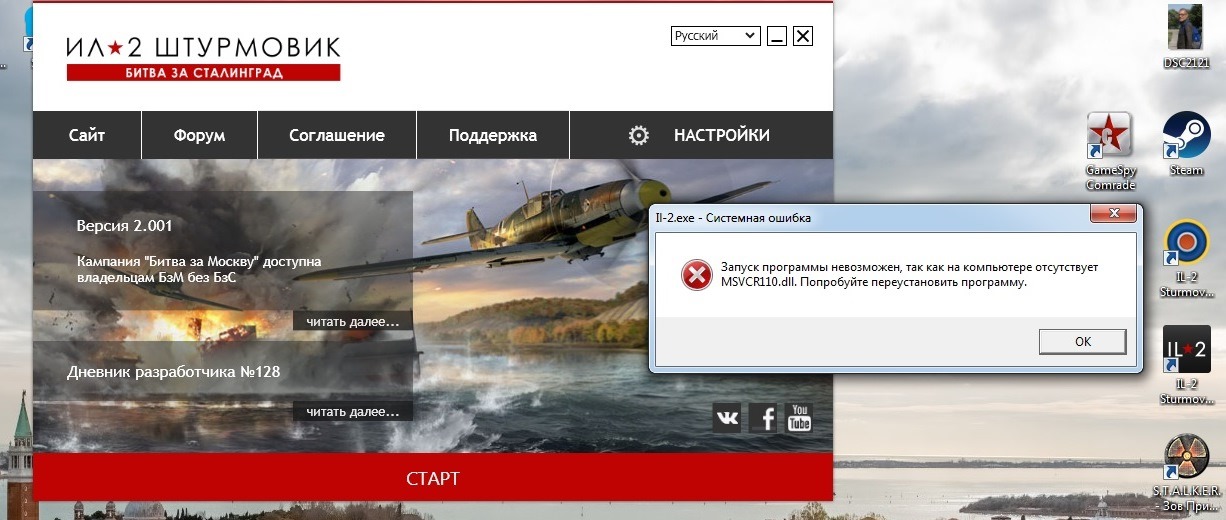Click the red СТАРТ button
This screenshot has height=520, width=1226.
coord(433,477)
